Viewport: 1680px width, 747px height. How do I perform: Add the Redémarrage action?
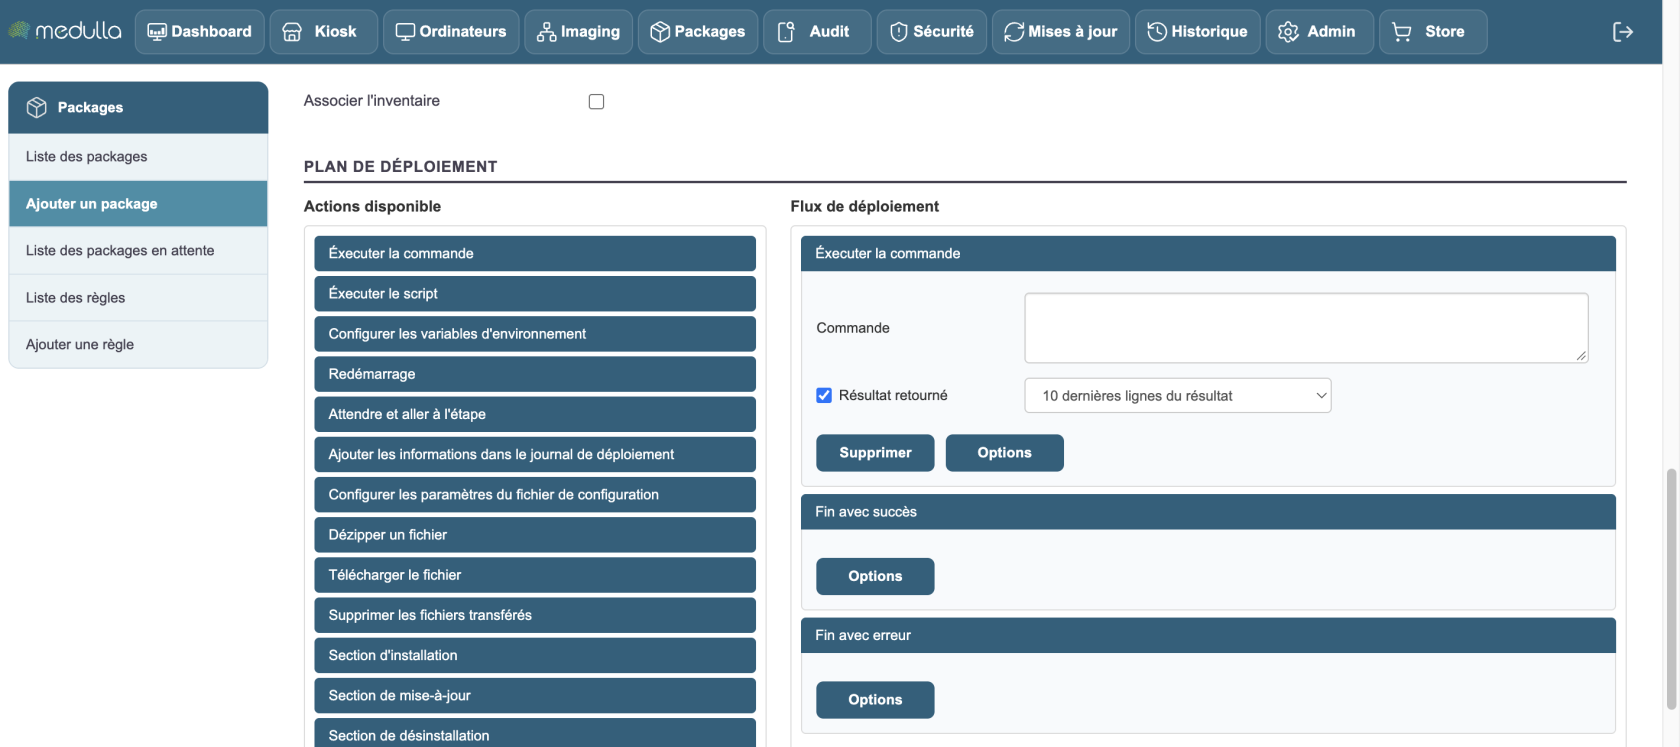pyautogui.click(x=535, y=374)
